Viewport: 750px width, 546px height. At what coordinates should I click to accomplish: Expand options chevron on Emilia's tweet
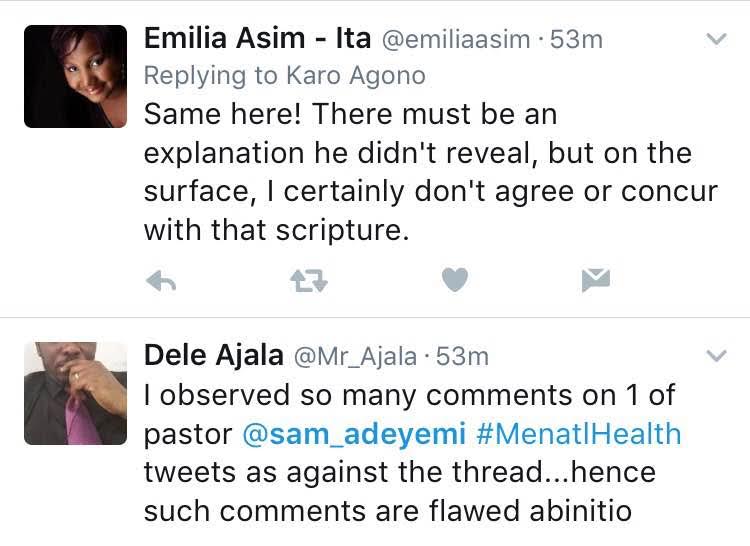pos(716,39)
